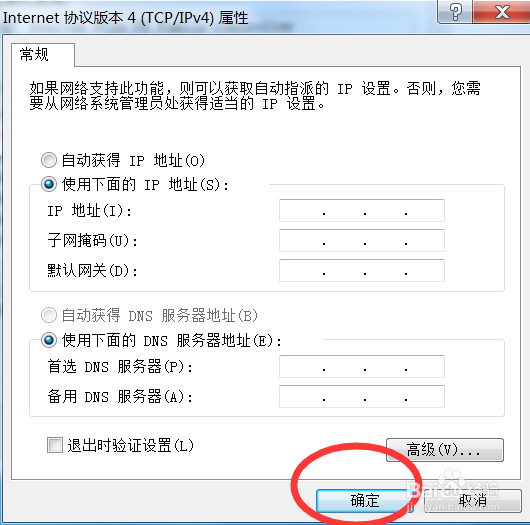
Task: Click the 子网掩码 input field
Action: tap(362, 240)
